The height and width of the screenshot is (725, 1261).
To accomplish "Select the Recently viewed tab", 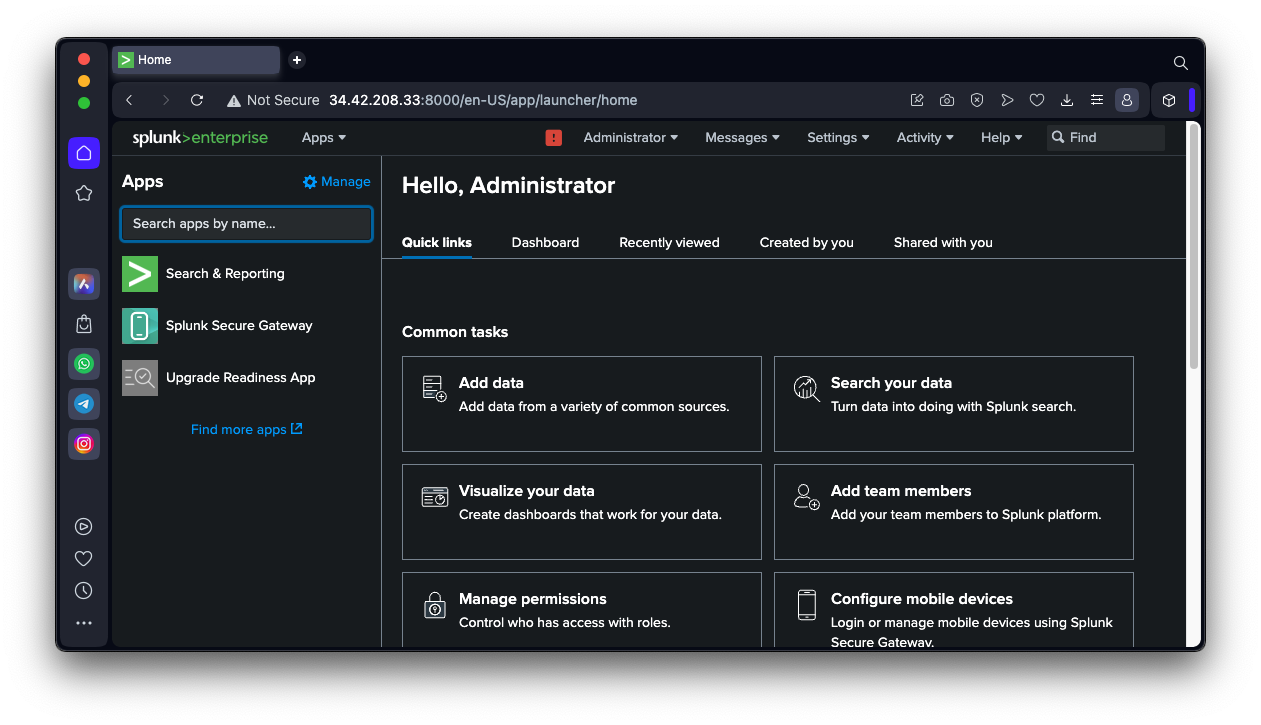I will (x=669, y=243).
